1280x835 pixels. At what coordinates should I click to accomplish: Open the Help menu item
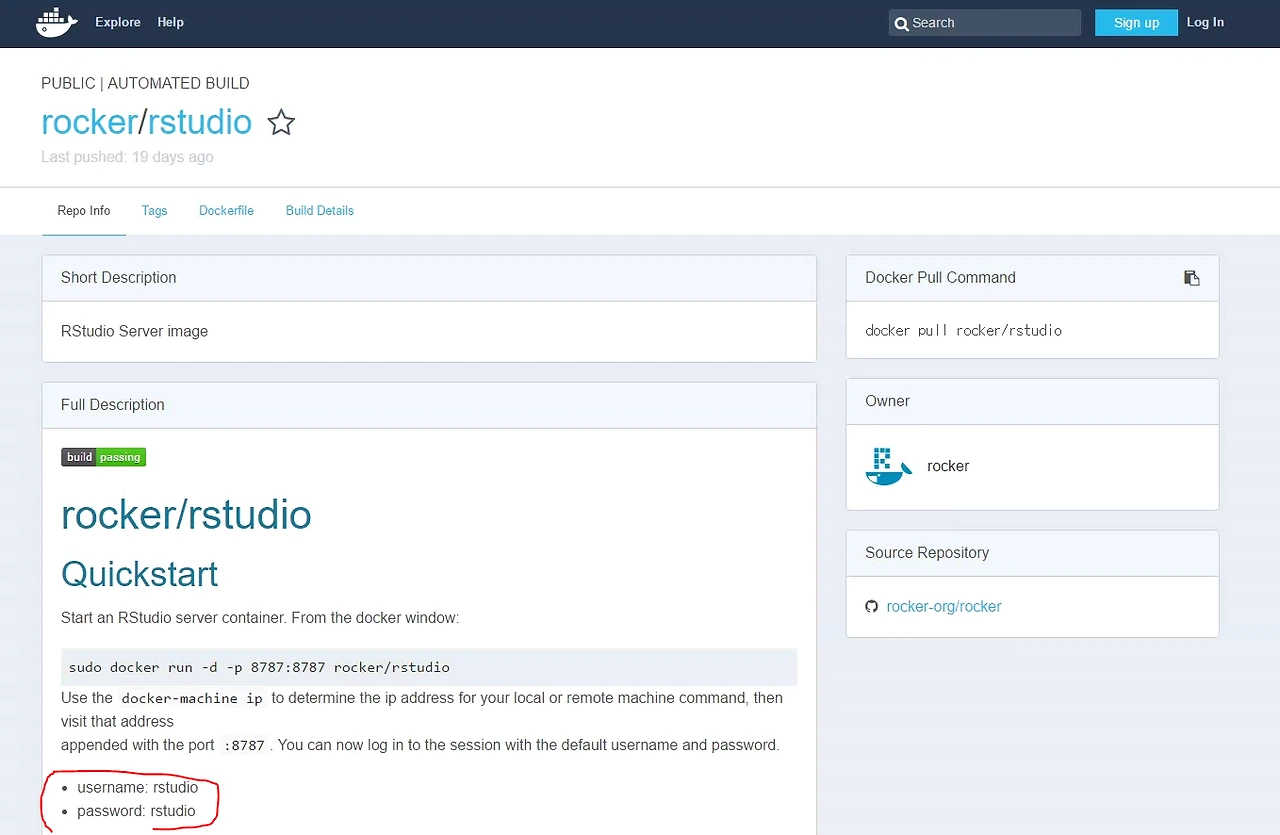171,22
